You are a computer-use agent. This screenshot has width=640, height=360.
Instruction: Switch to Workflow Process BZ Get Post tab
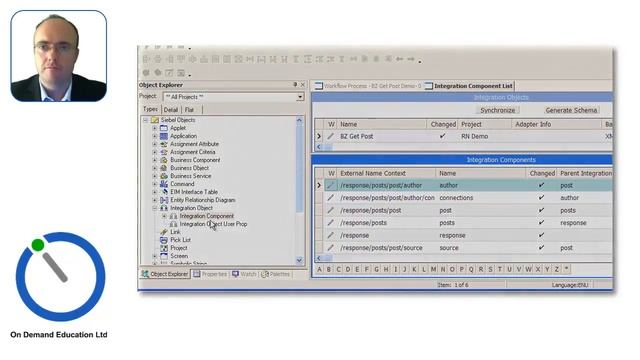click(368, 86)
